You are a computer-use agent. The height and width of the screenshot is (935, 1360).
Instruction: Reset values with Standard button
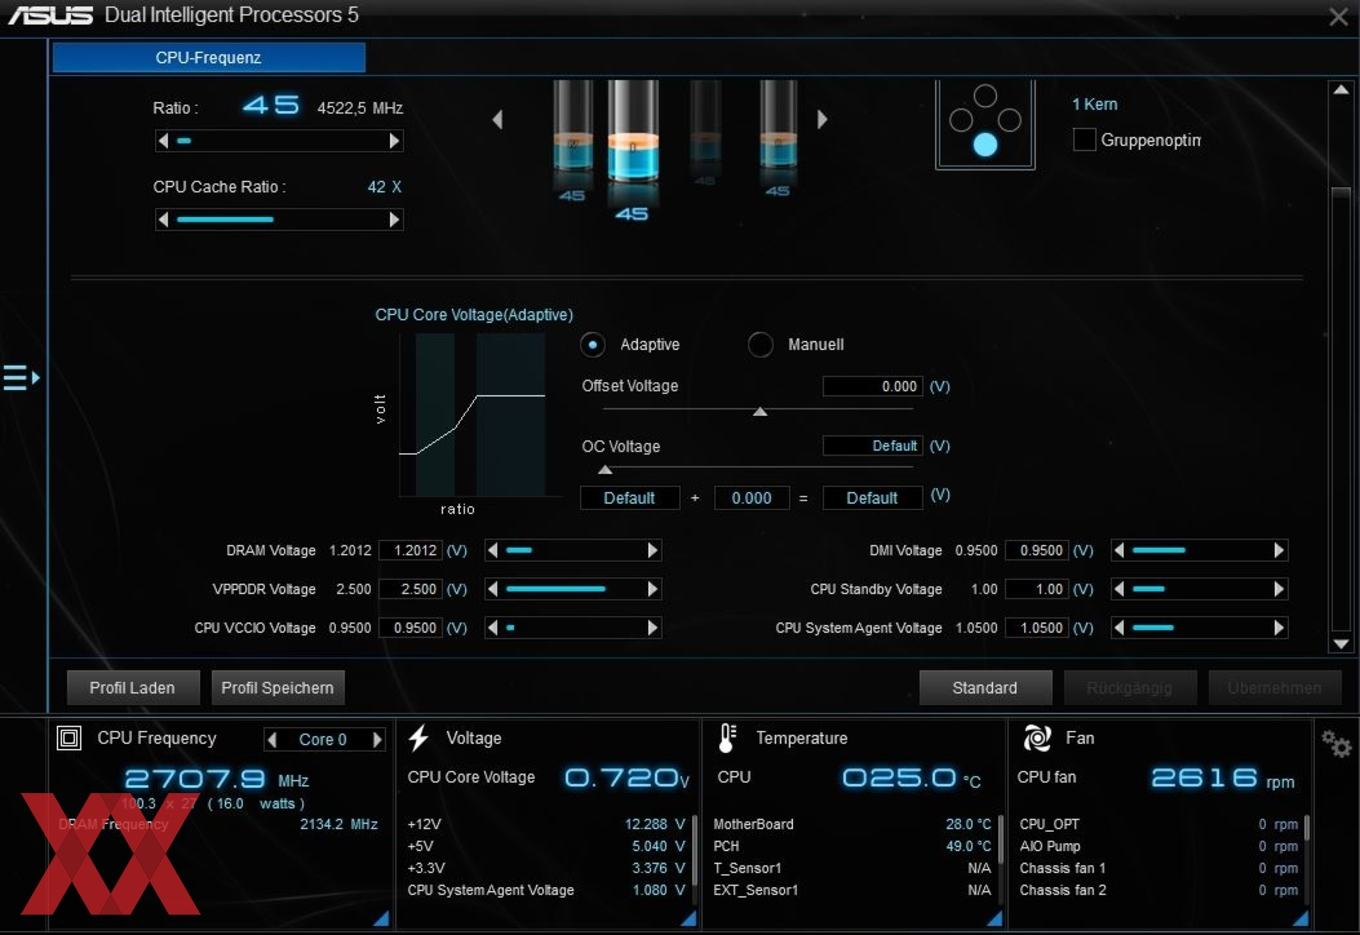985,688
